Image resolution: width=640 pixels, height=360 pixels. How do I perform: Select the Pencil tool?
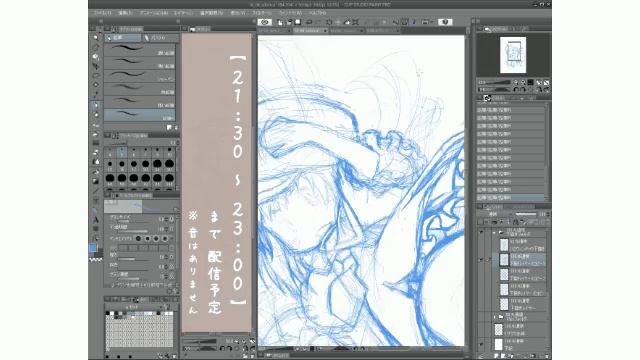pyautogui.click(x=96, y=115)
